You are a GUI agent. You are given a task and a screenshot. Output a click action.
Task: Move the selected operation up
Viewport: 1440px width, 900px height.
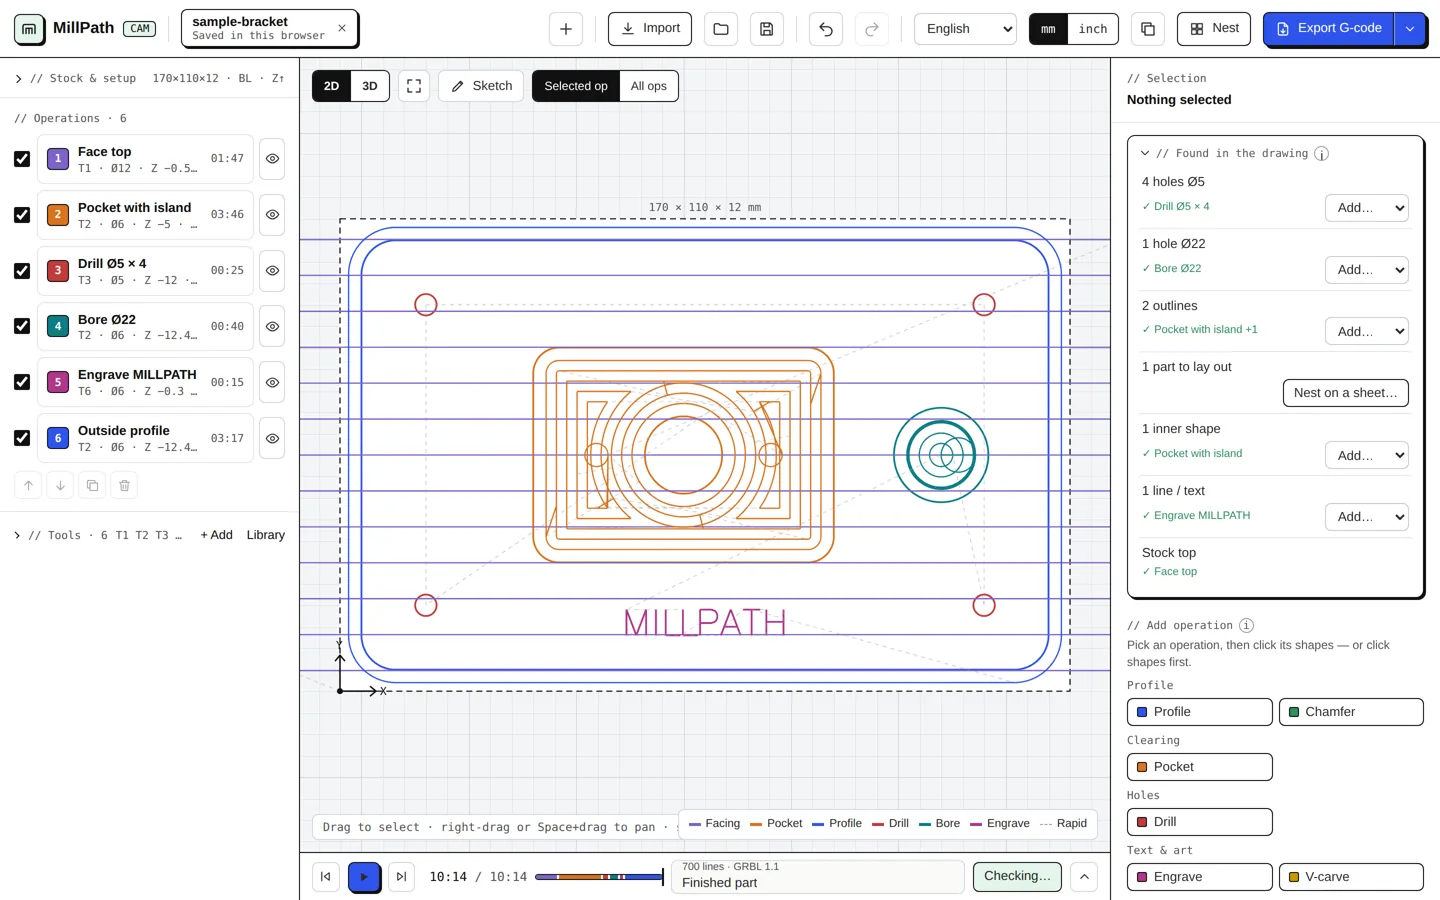click(x=28, y=485)
